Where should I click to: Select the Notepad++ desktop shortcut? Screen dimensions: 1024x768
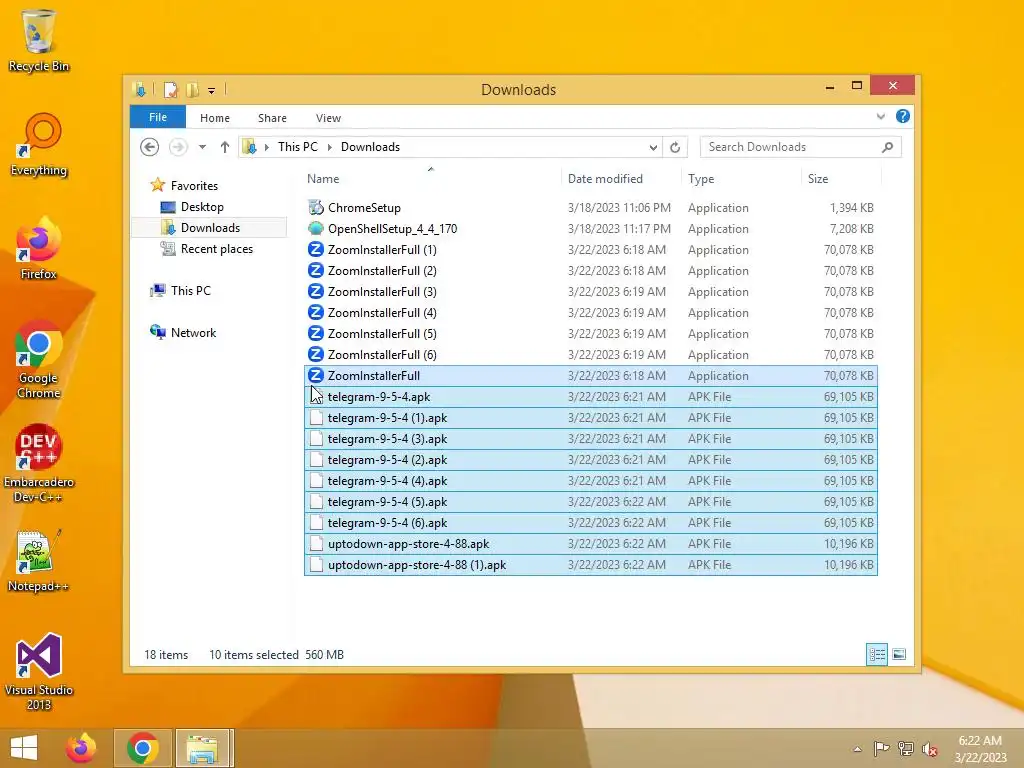coord(39,562)
